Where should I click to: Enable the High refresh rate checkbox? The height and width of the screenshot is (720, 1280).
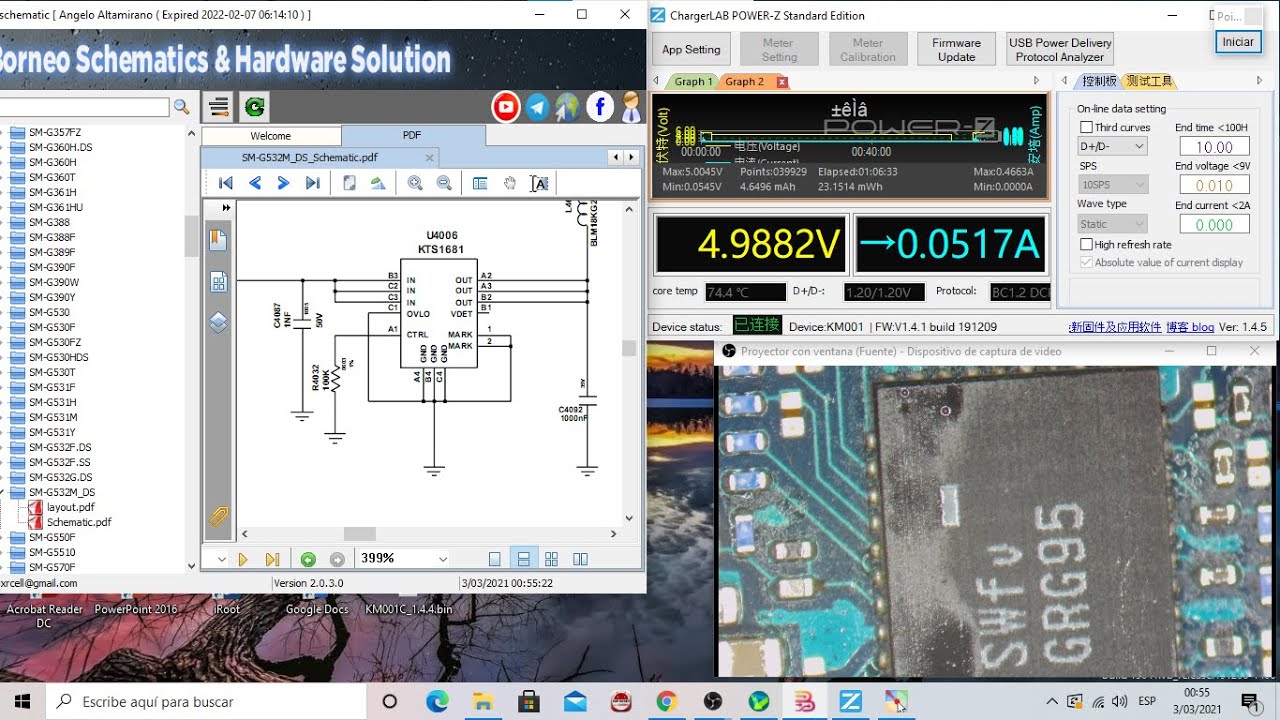pos(1086,244)
